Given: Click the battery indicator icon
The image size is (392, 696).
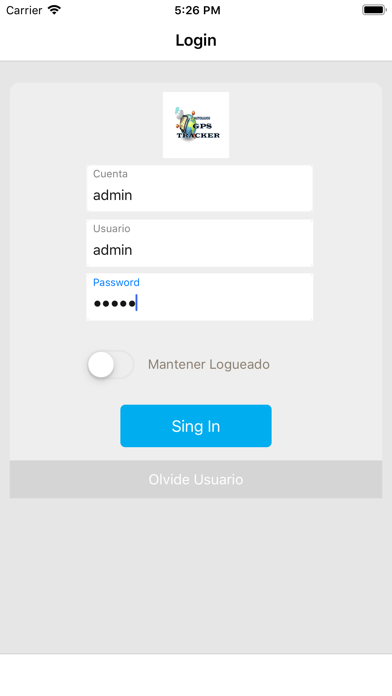Looking at the screenshot, I should [x=374, y=10].
